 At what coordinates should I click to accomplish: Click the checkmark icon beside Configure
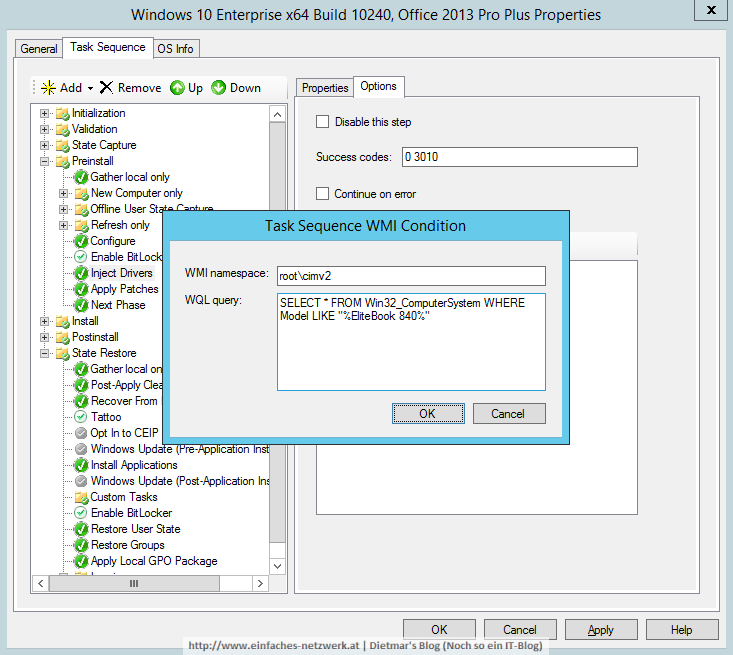pos(81,241)
